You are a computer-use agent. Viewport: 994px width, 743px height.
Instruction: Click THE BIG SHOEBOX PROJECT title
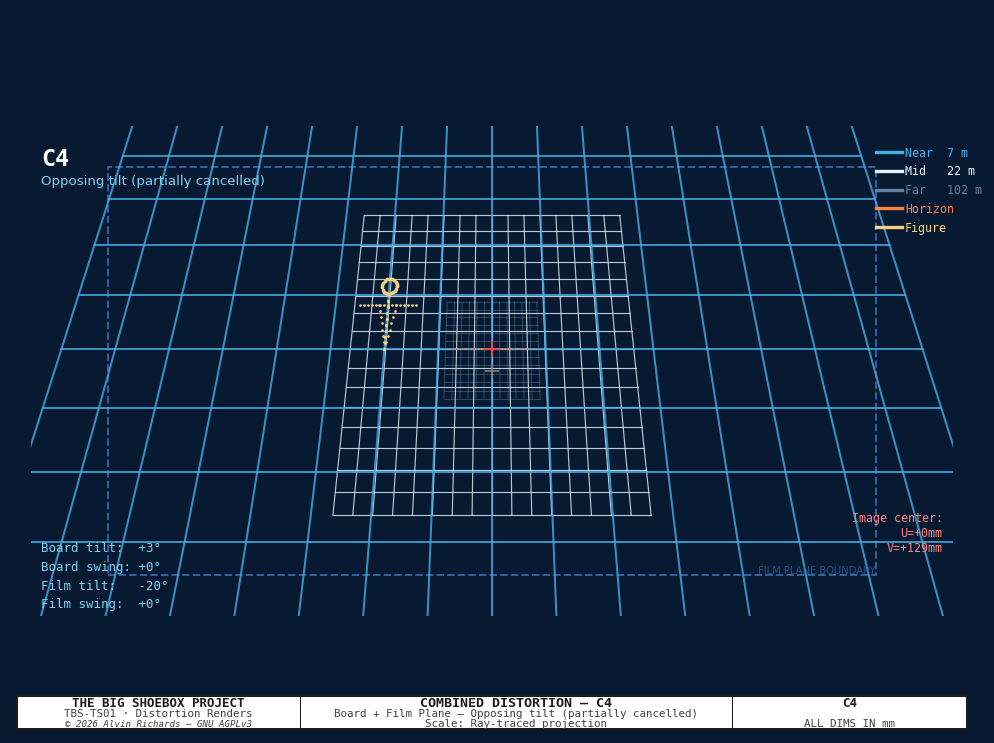click(x=158, y=702)
